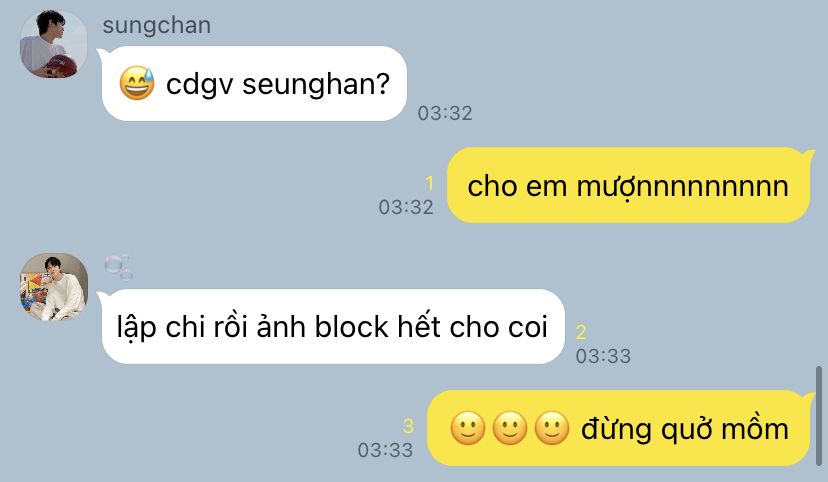Click 03:32 timestamp under sungchan's message

pyautogui.click(x=445, y=113)
